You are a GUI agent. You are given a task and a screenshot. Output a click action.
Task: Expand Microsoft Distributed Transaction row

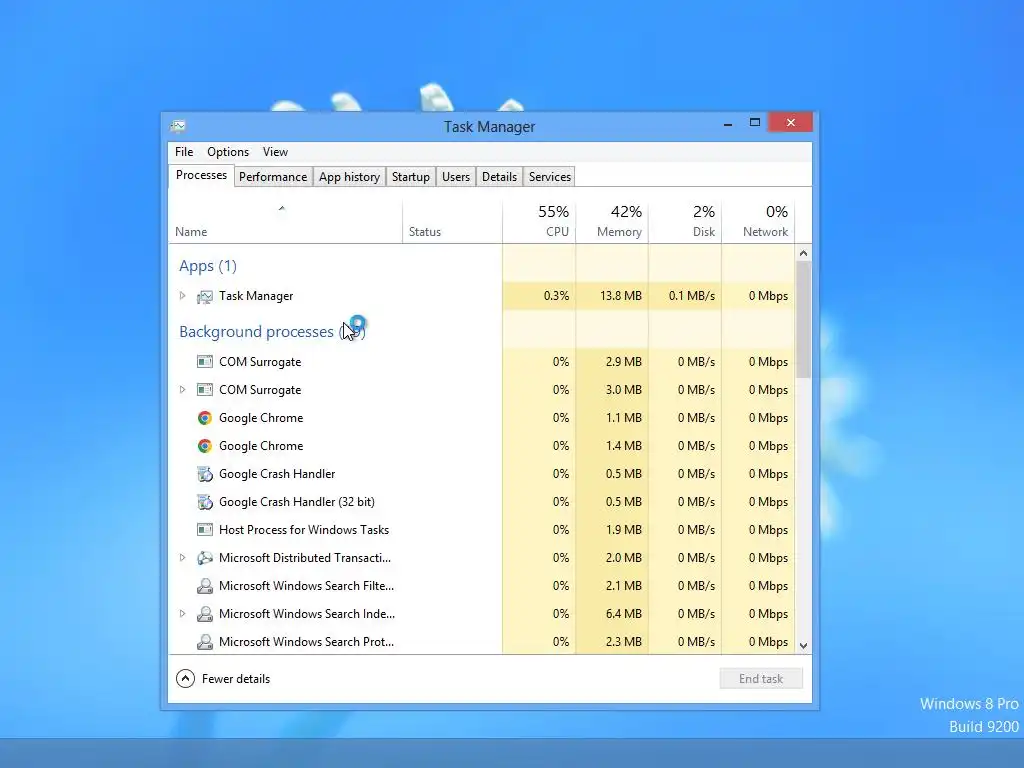pos(182,558)
